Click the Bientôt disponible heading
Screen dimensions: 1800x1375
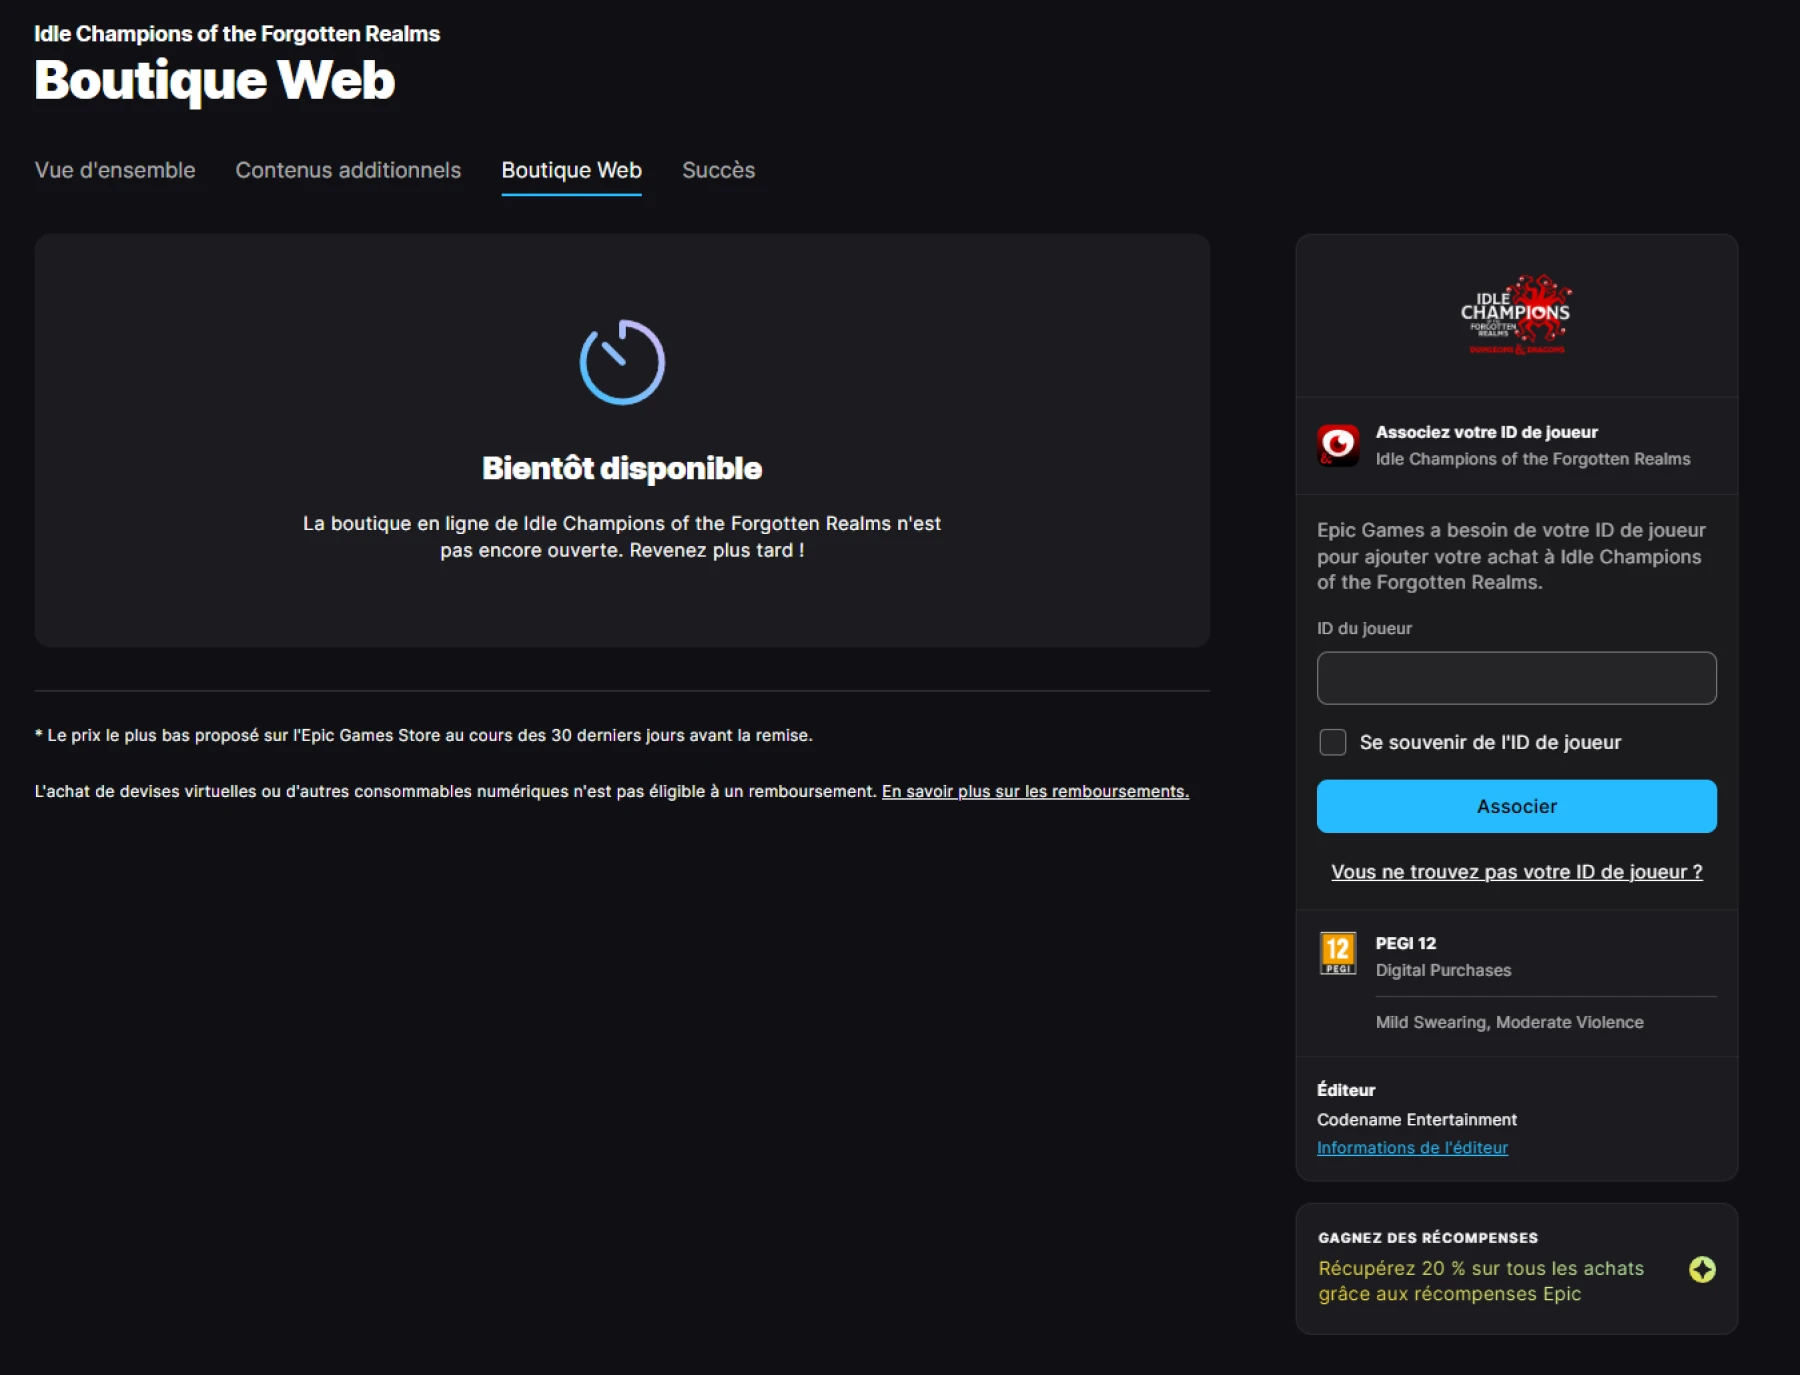[x=622, y=468]
